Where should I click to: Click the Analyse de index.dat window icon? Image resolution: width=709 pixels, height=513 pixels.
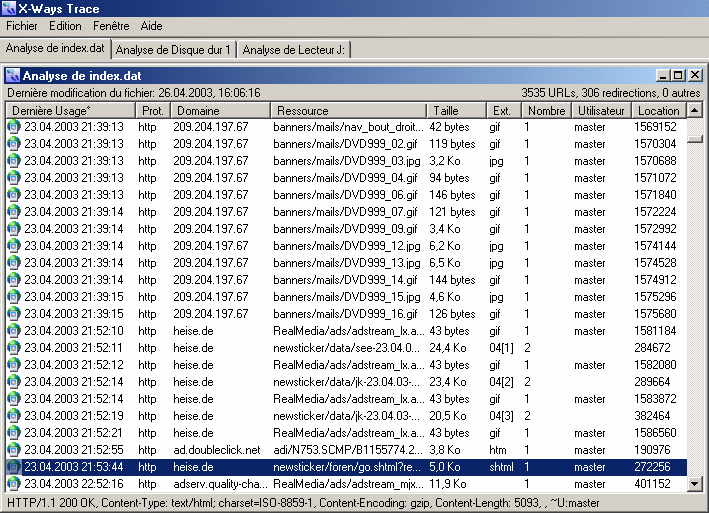coord(13,75)
